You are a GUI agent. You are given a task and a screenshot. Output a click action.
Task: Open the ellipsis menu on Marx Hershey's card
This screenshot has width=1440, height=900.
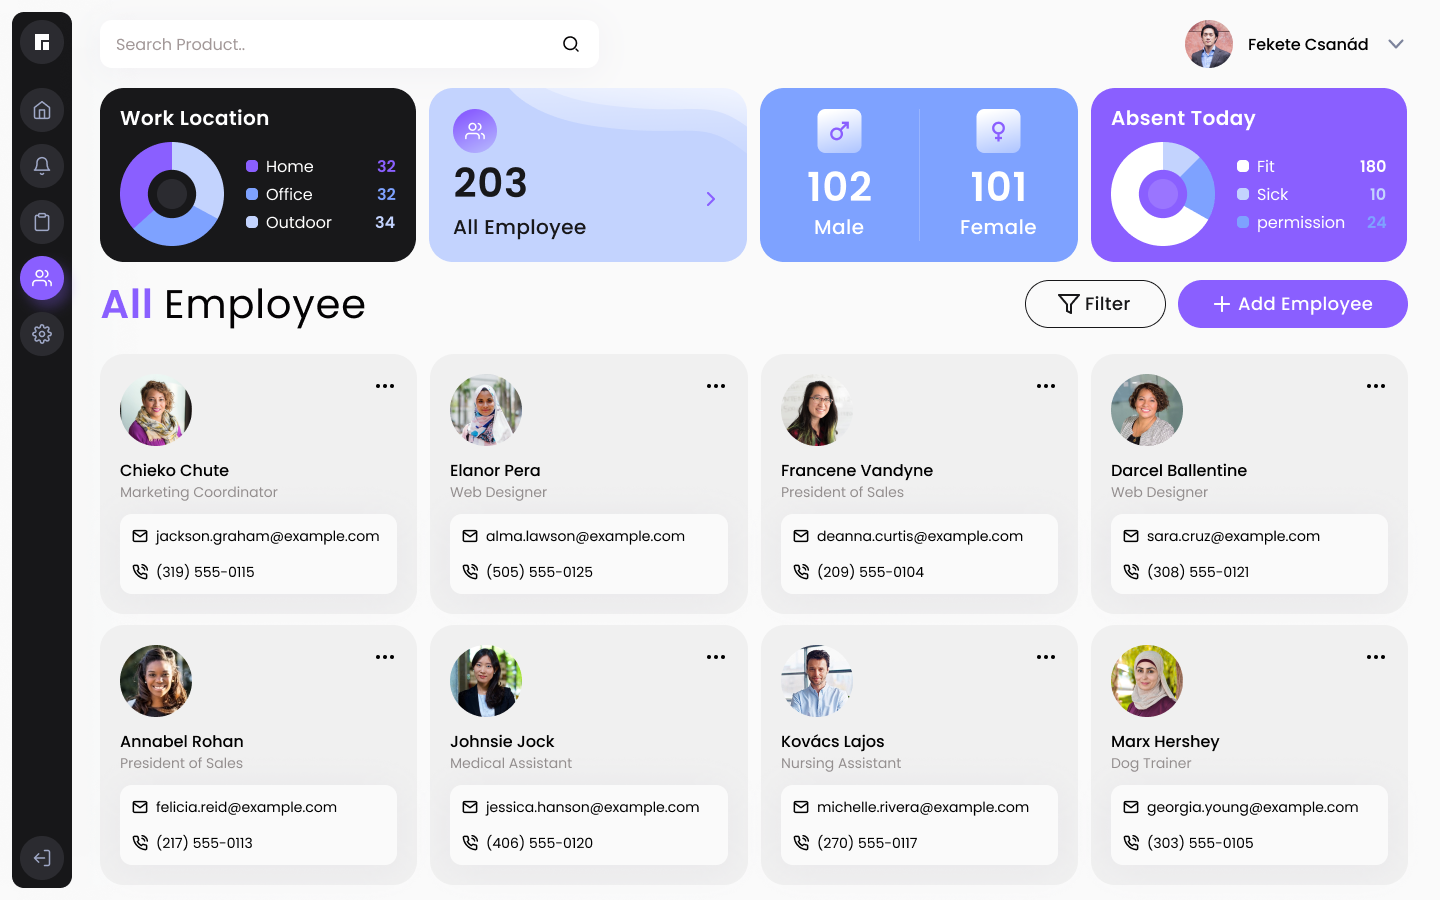[1375, 657]
